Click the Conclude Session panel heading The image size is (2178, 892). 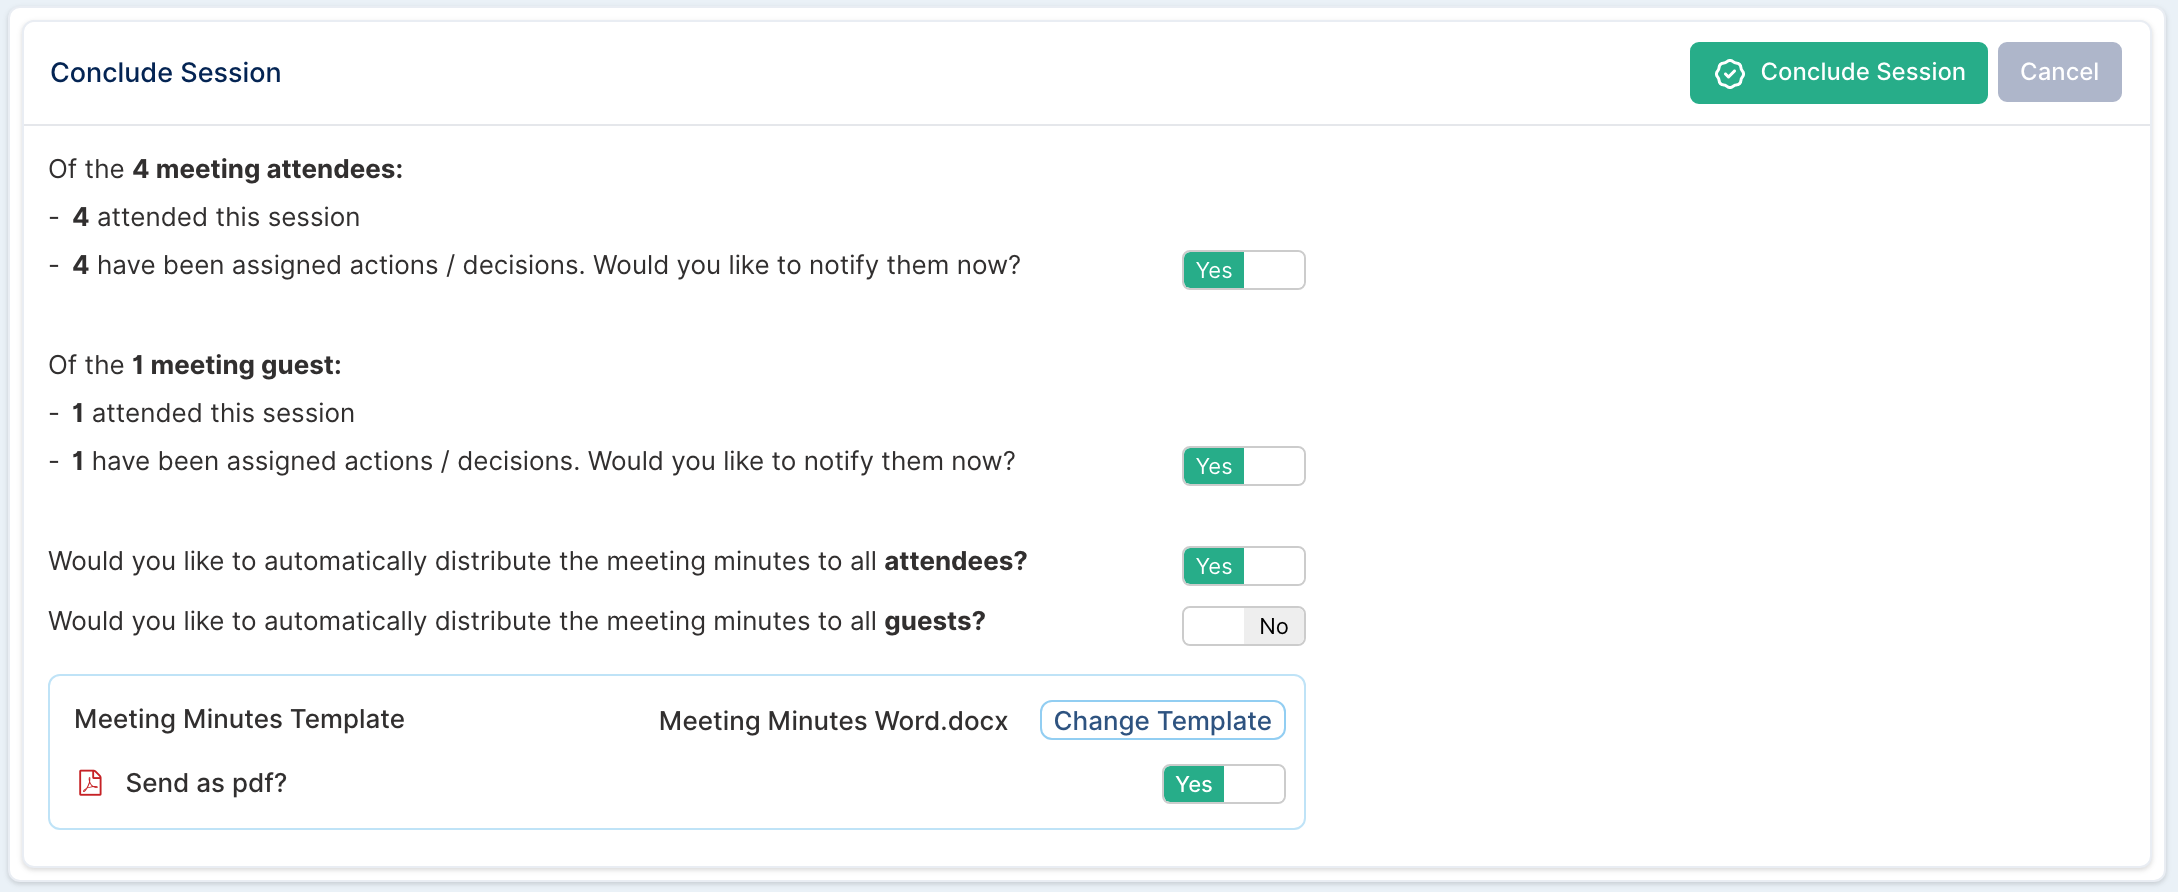pyautogui.click(x=166, y=73)
